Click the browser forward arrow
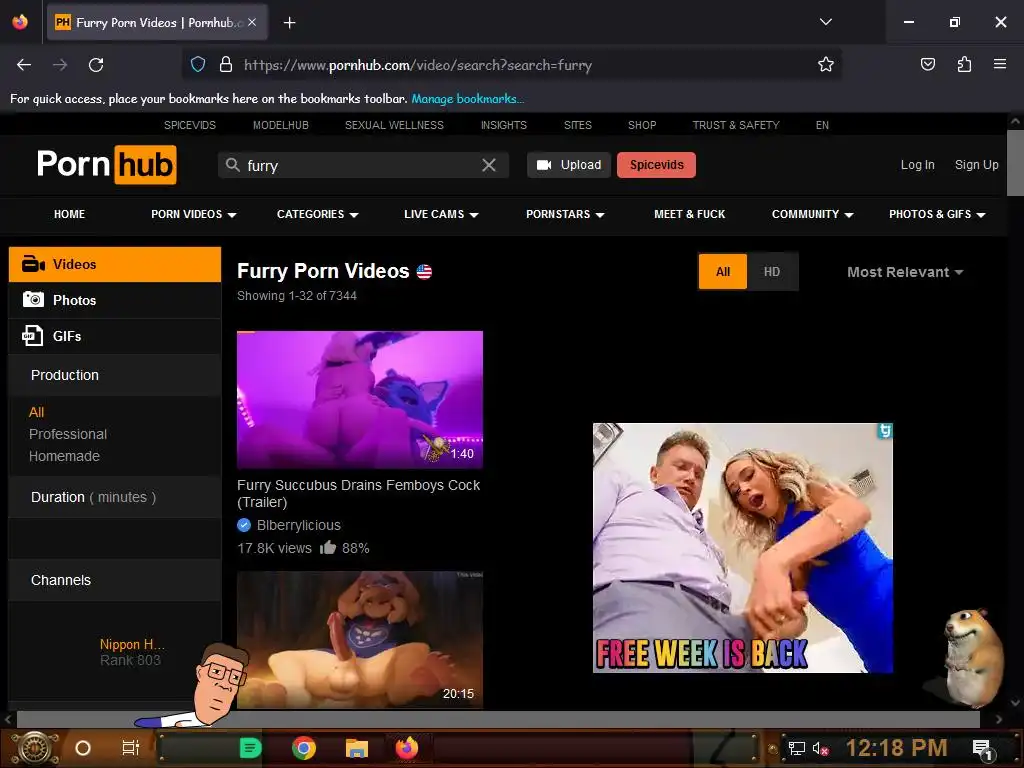 pyautogui.click(x=60, y=65)
